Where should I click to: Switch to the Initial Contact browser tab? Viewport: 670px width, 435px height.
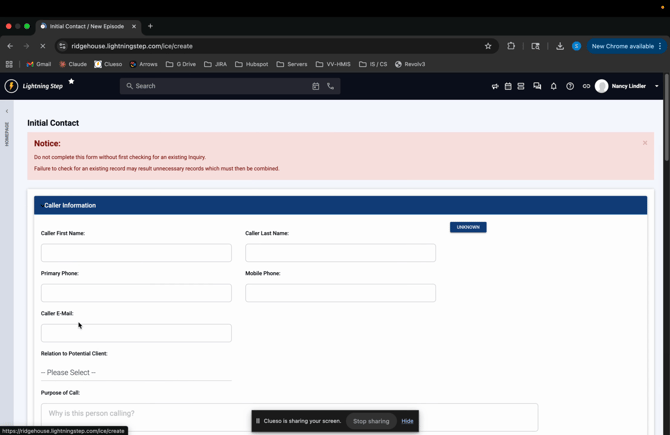86,26
